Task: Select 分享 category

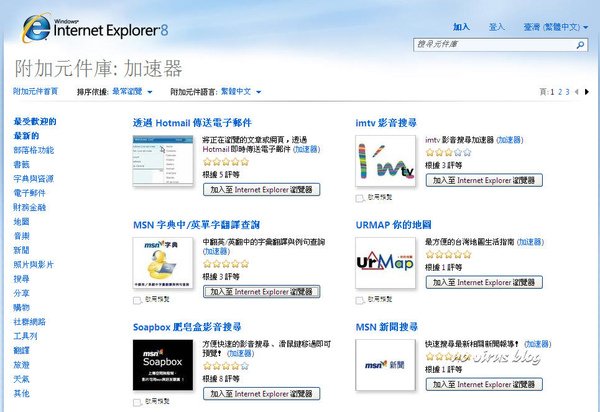Action: tap(21, 293)
